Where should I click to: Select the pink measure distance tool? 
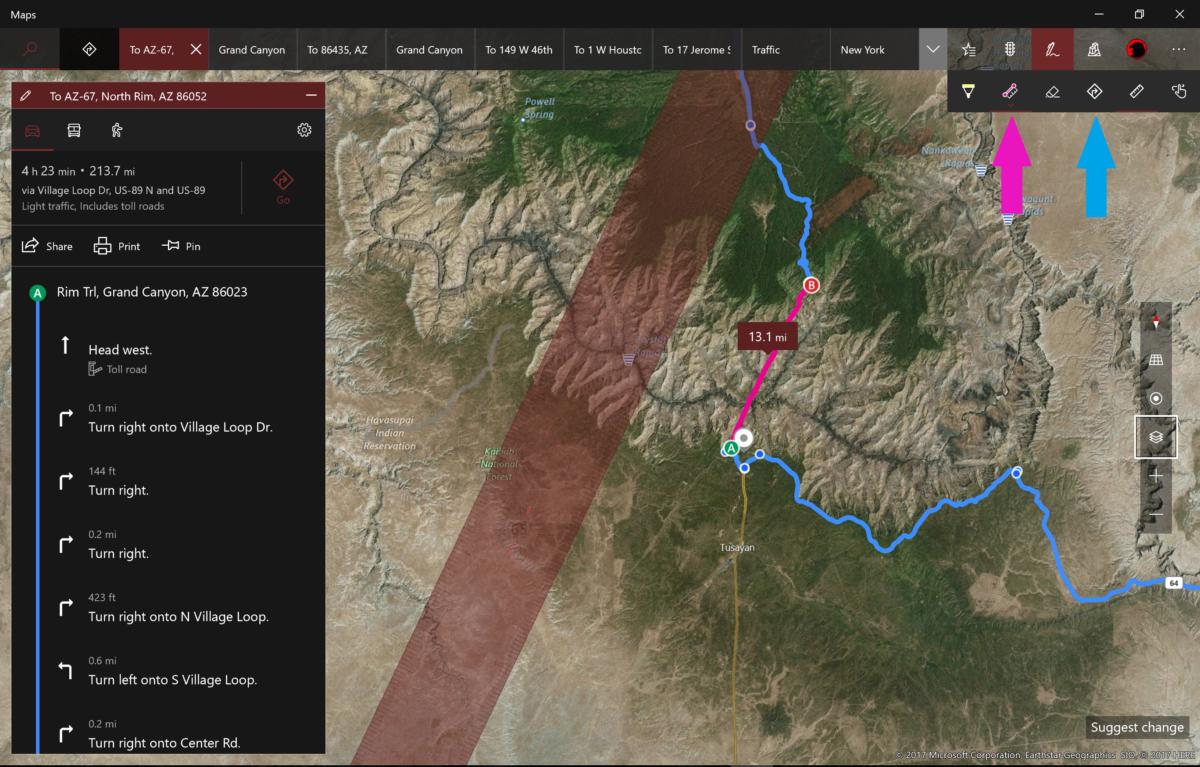coord(1010,91)
